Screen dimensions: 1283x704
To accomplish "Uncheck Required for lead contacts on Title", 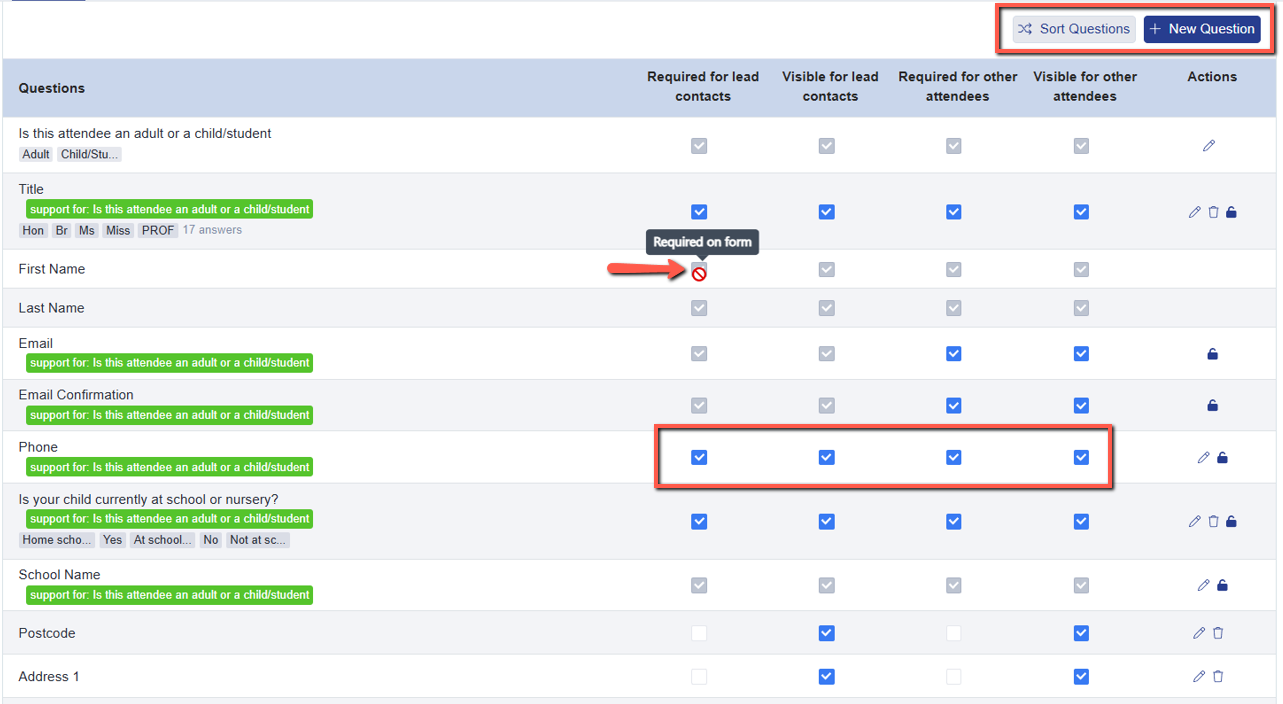I will click(x=699, y=211).
